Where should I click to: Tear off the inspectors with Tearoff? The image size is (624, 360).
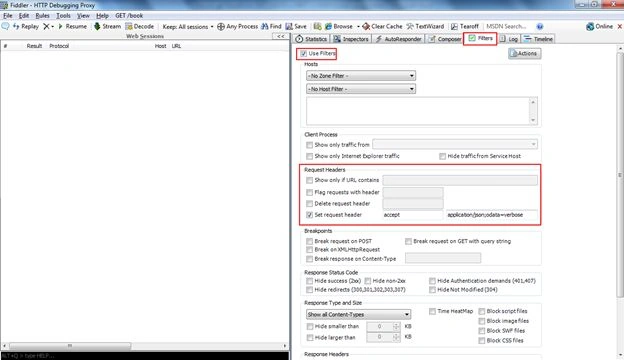[465, 26]
